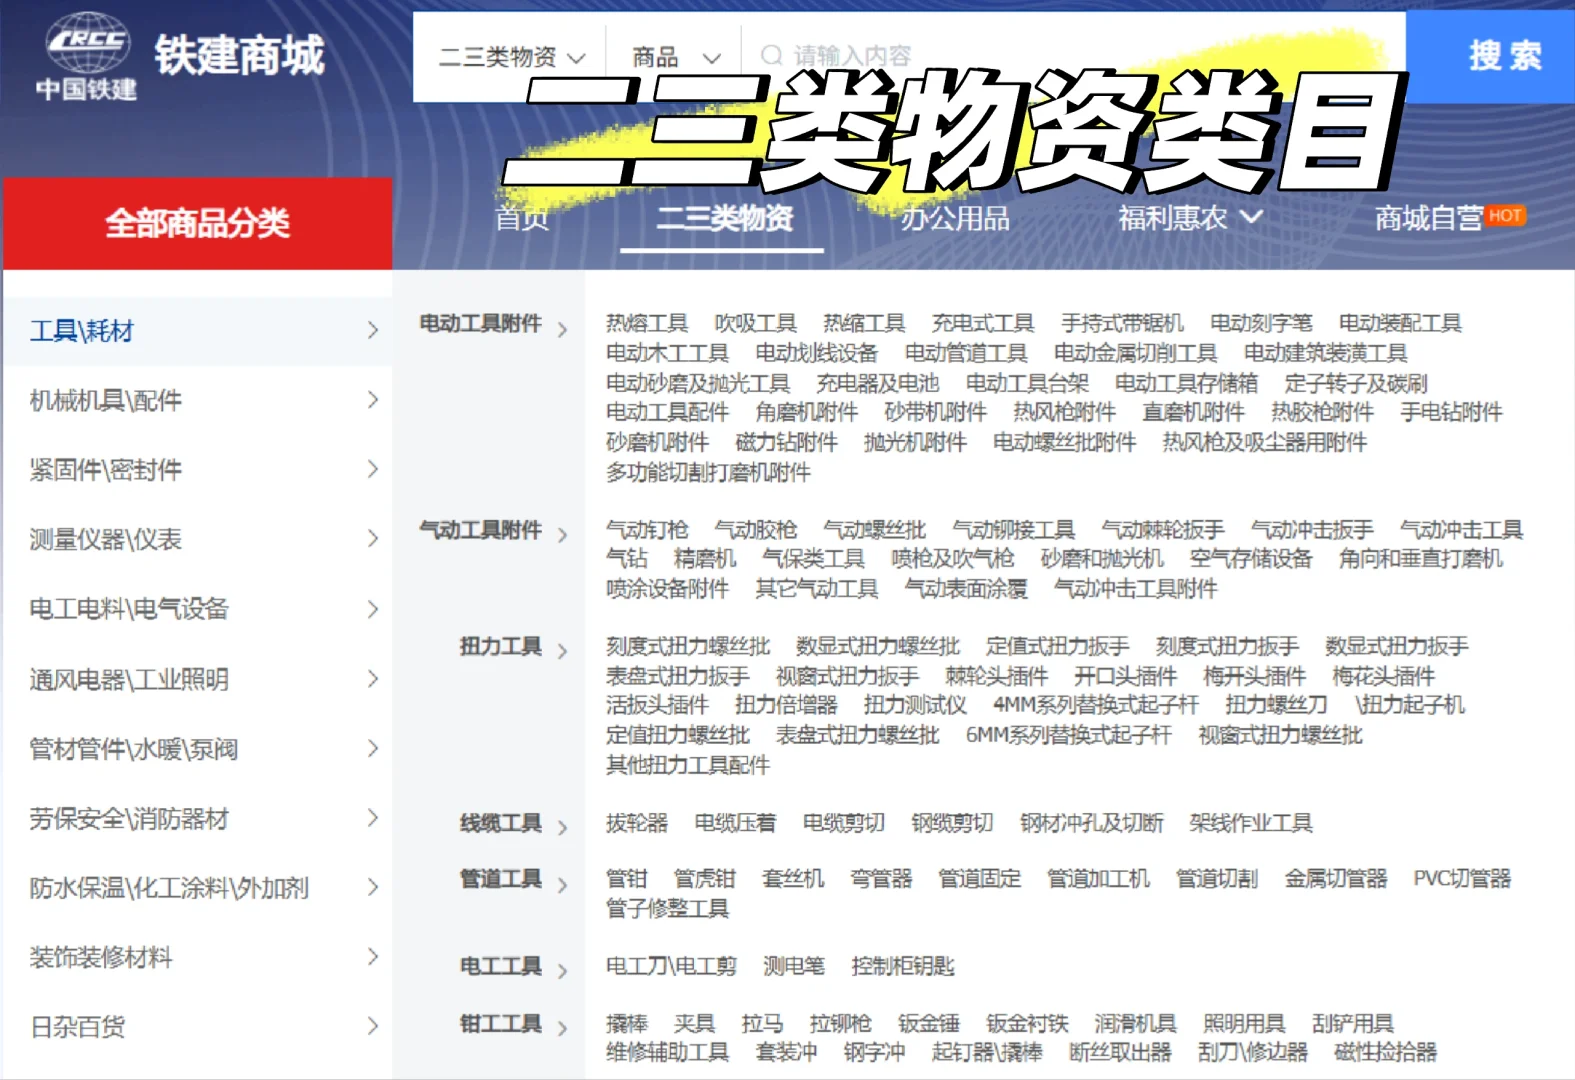The height and width of the screenshot is (1080, 1575).
Task: Click the 管子修整工具 link
Action: click(x=667, y=909)
